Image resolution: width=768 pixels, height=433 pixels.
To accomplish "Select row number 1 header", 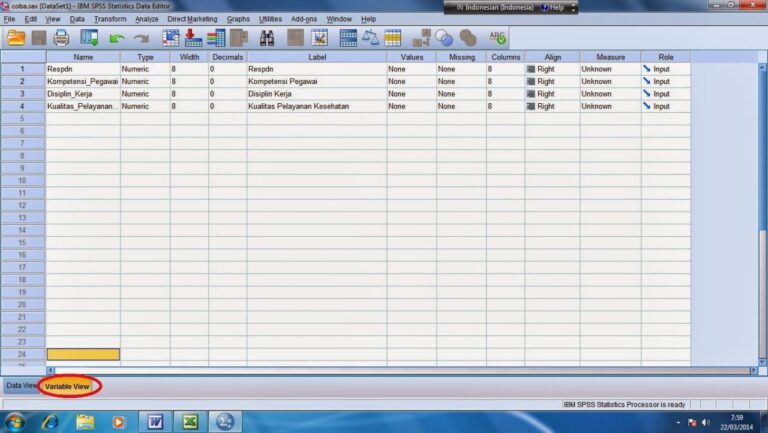I will [x=23, y=69].
